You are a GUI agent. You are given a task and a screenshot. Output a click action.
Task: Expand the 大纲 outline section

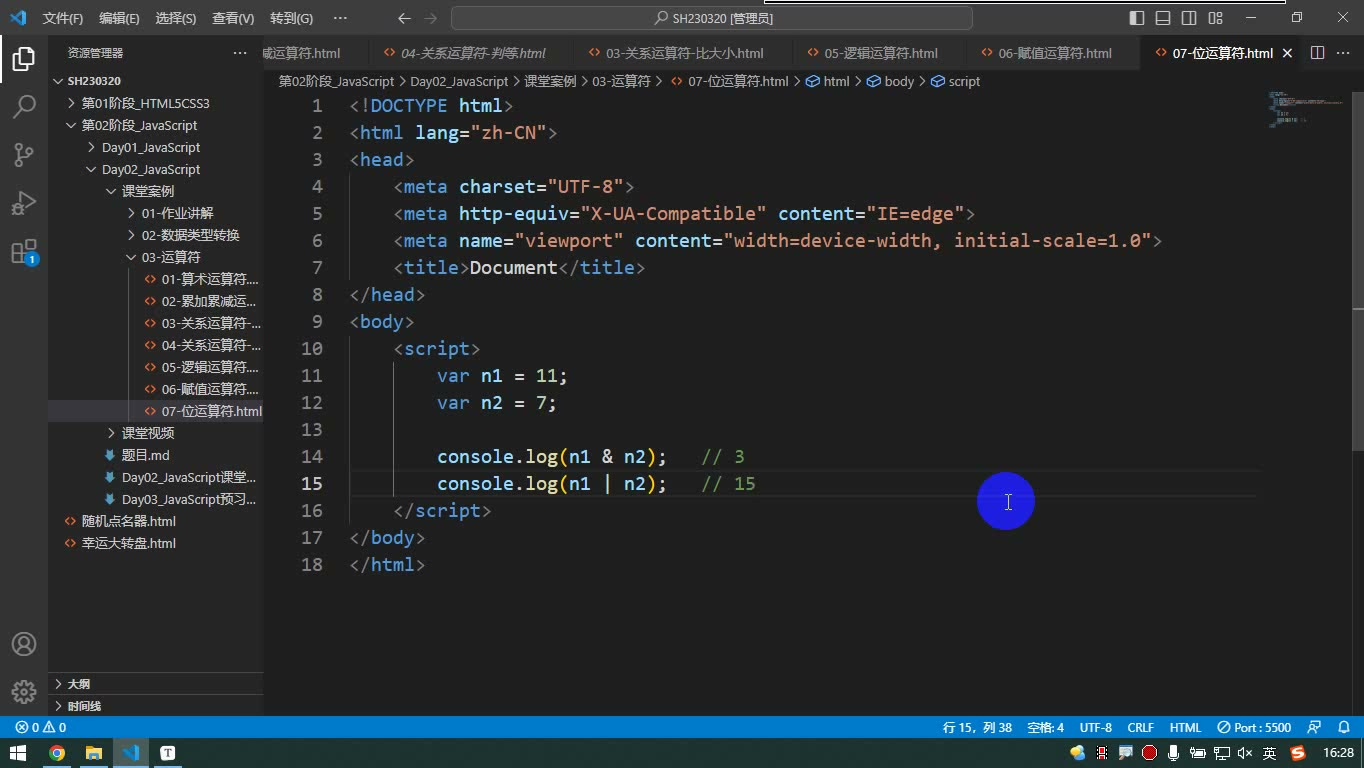(x=156, y=684)
